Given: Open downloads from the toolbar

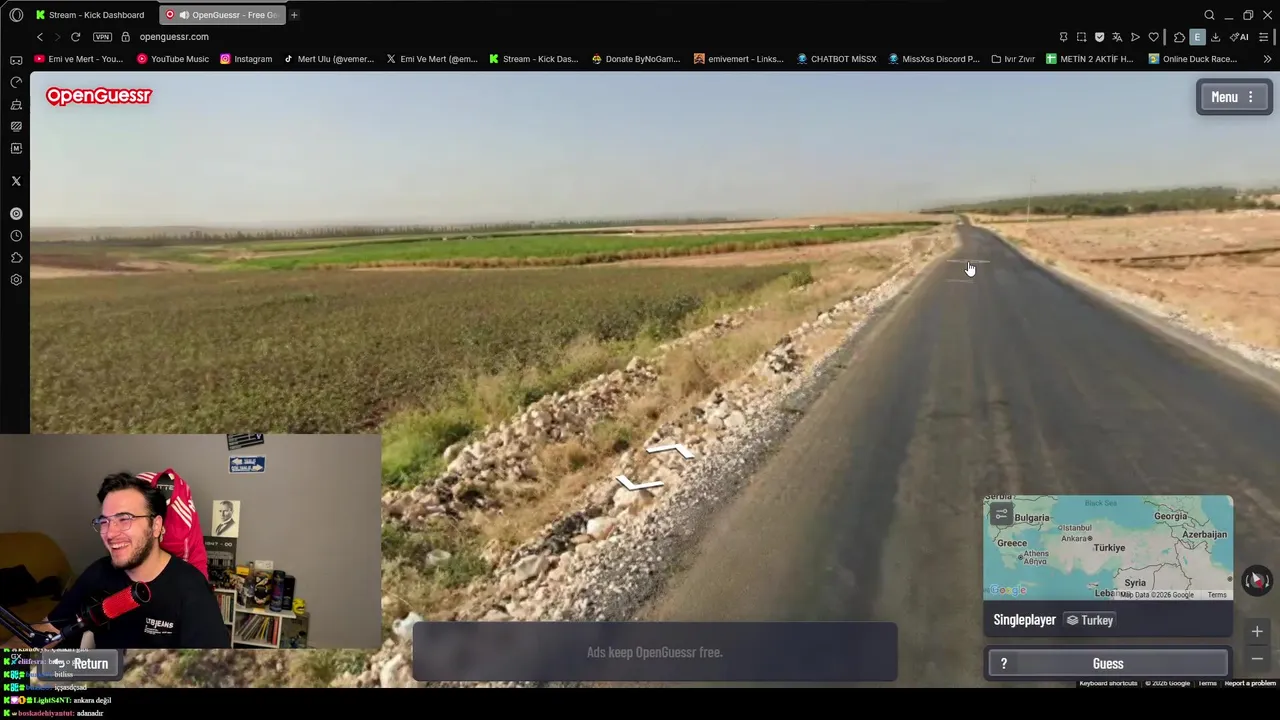Looking at the screenshot, I should [x=1215, y=37].
